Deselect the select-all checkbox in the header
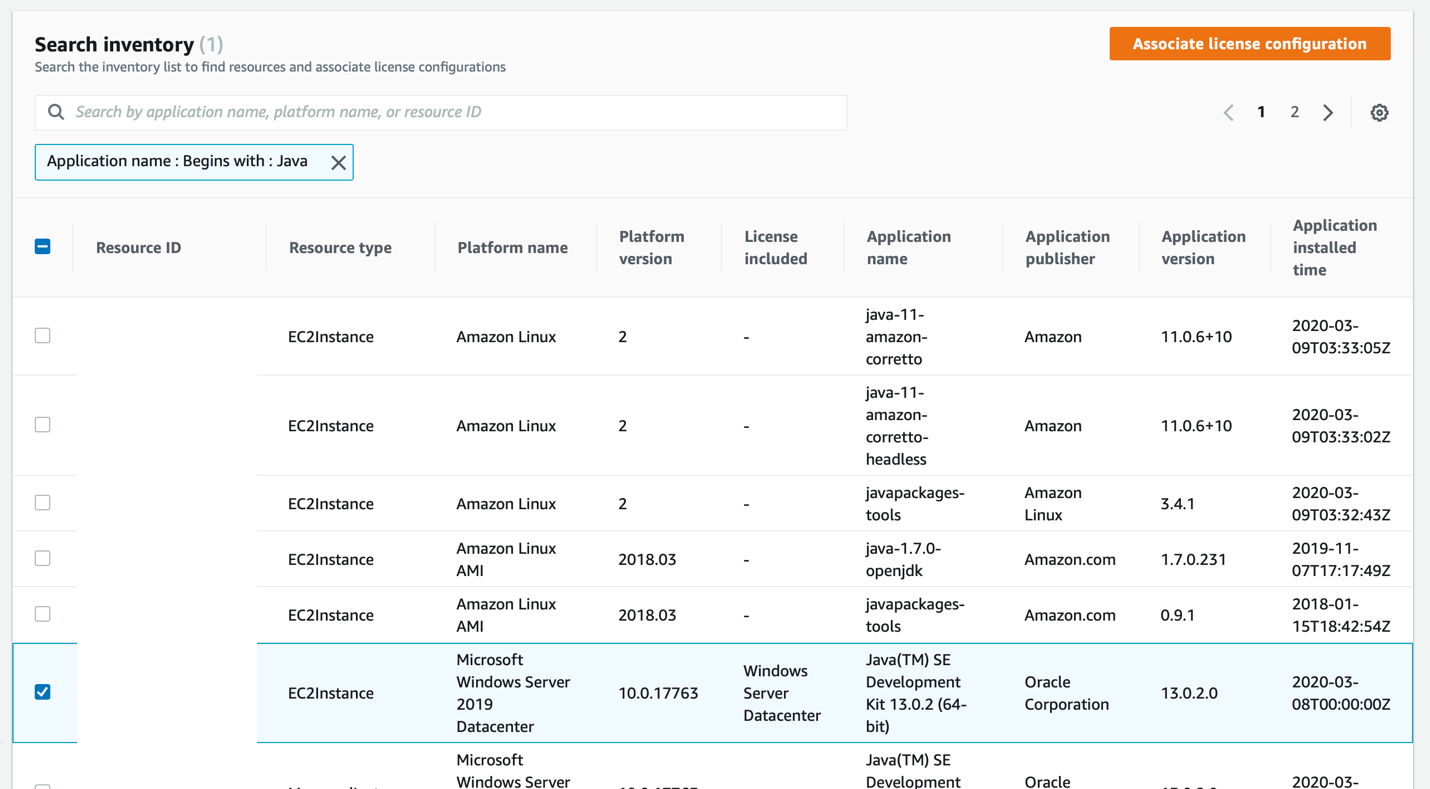This screenshot has height=789, width=1430. 42,246
